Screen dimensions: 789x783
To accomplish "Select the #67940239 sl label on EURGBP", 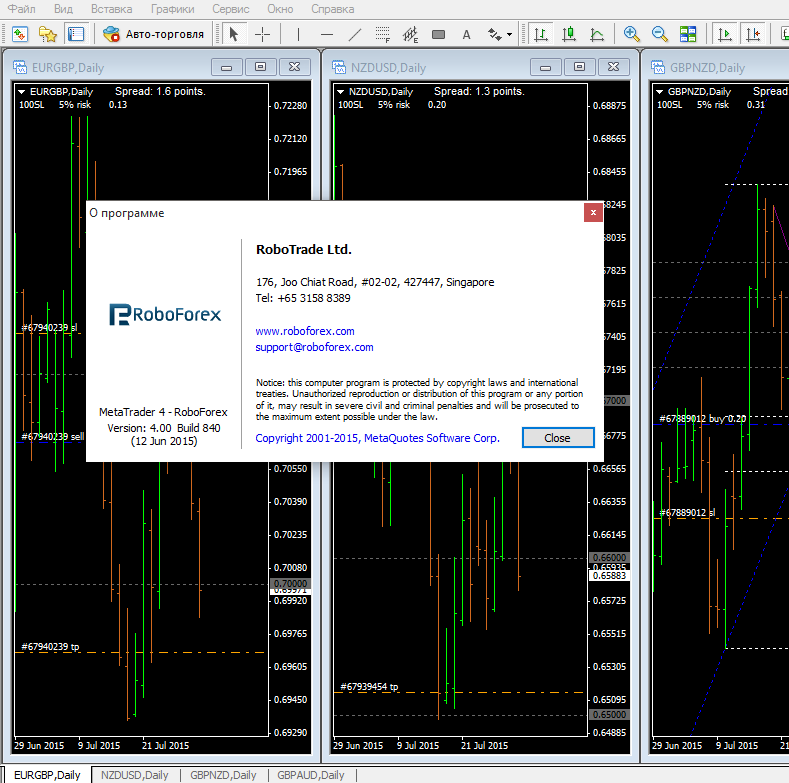I will (x=49, y=328).
